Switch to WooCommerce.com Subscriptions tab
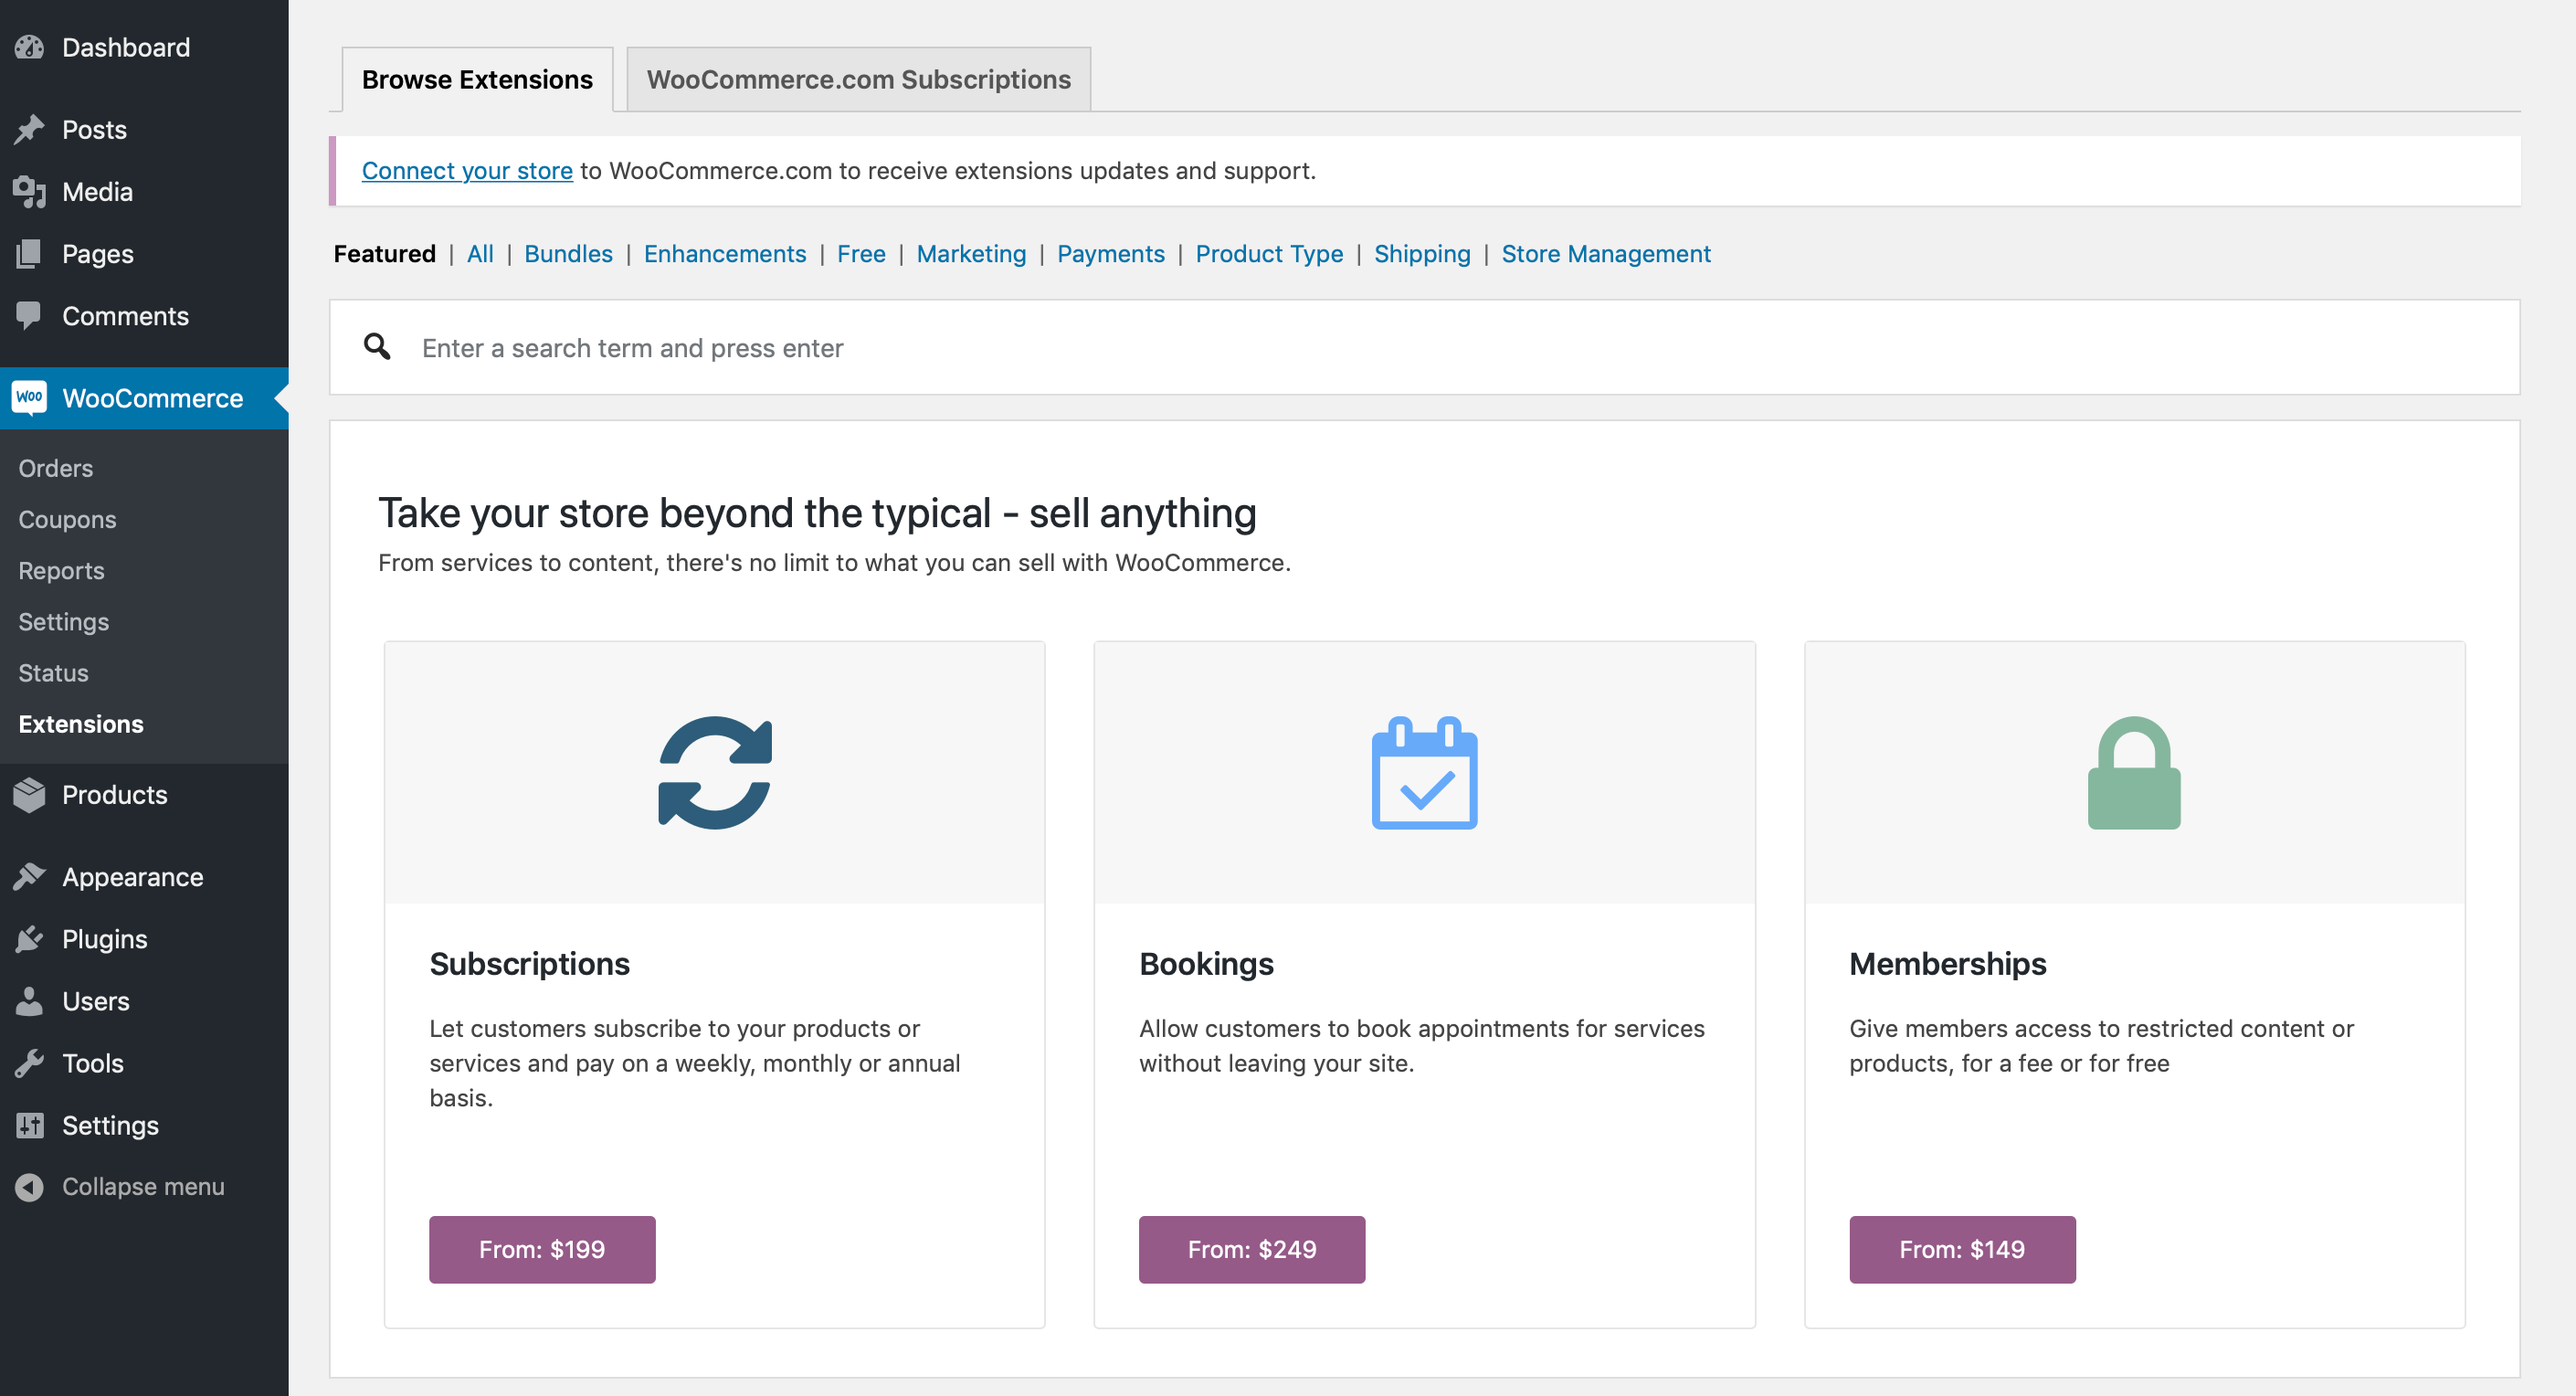 pyautogui.click(x=858, y=79)
